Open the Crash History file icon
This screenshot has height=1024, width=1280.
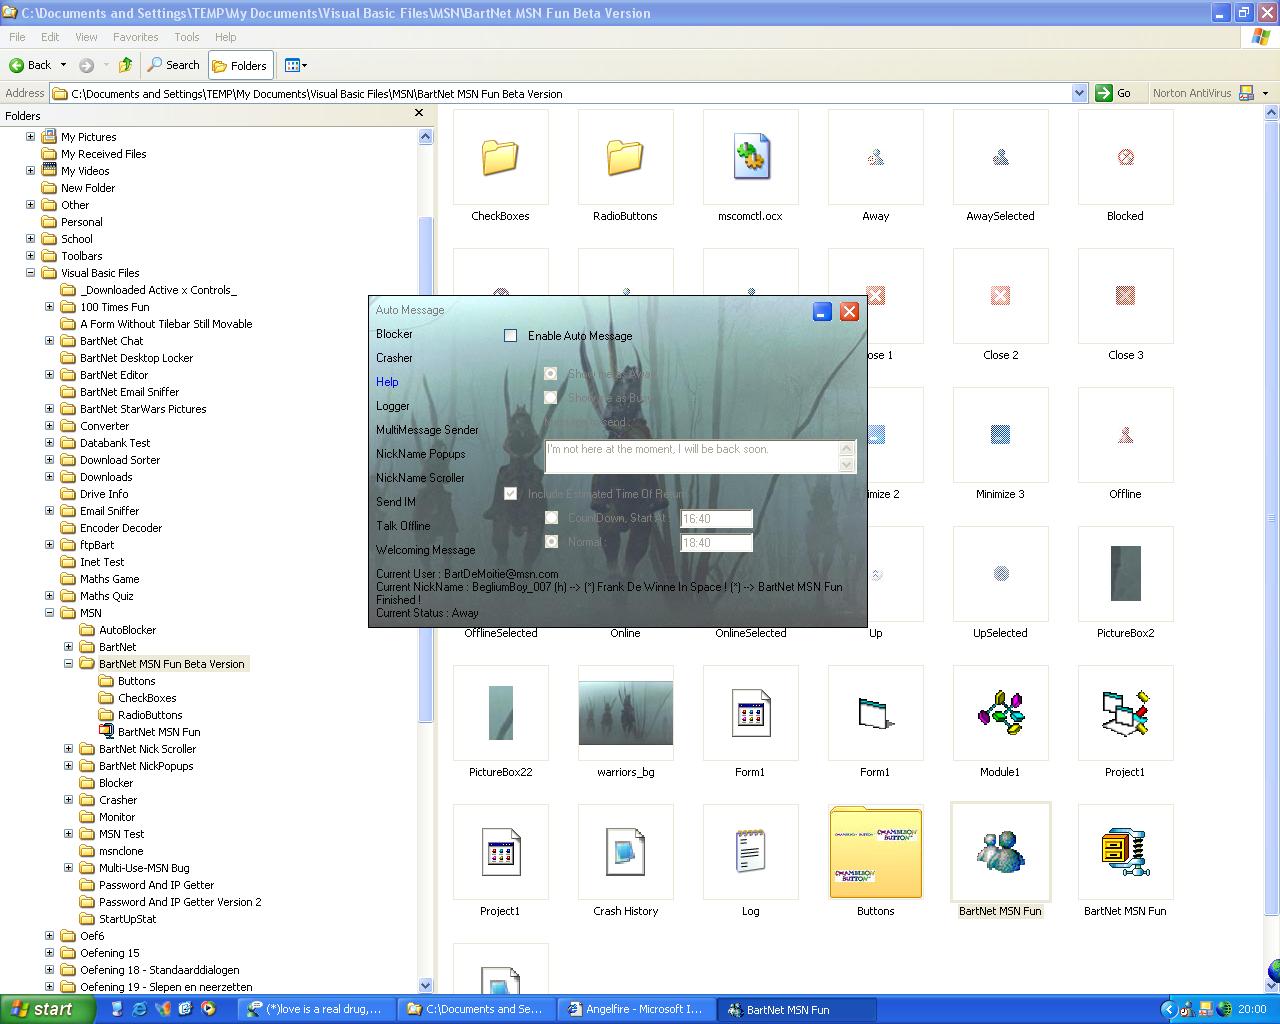625,853
